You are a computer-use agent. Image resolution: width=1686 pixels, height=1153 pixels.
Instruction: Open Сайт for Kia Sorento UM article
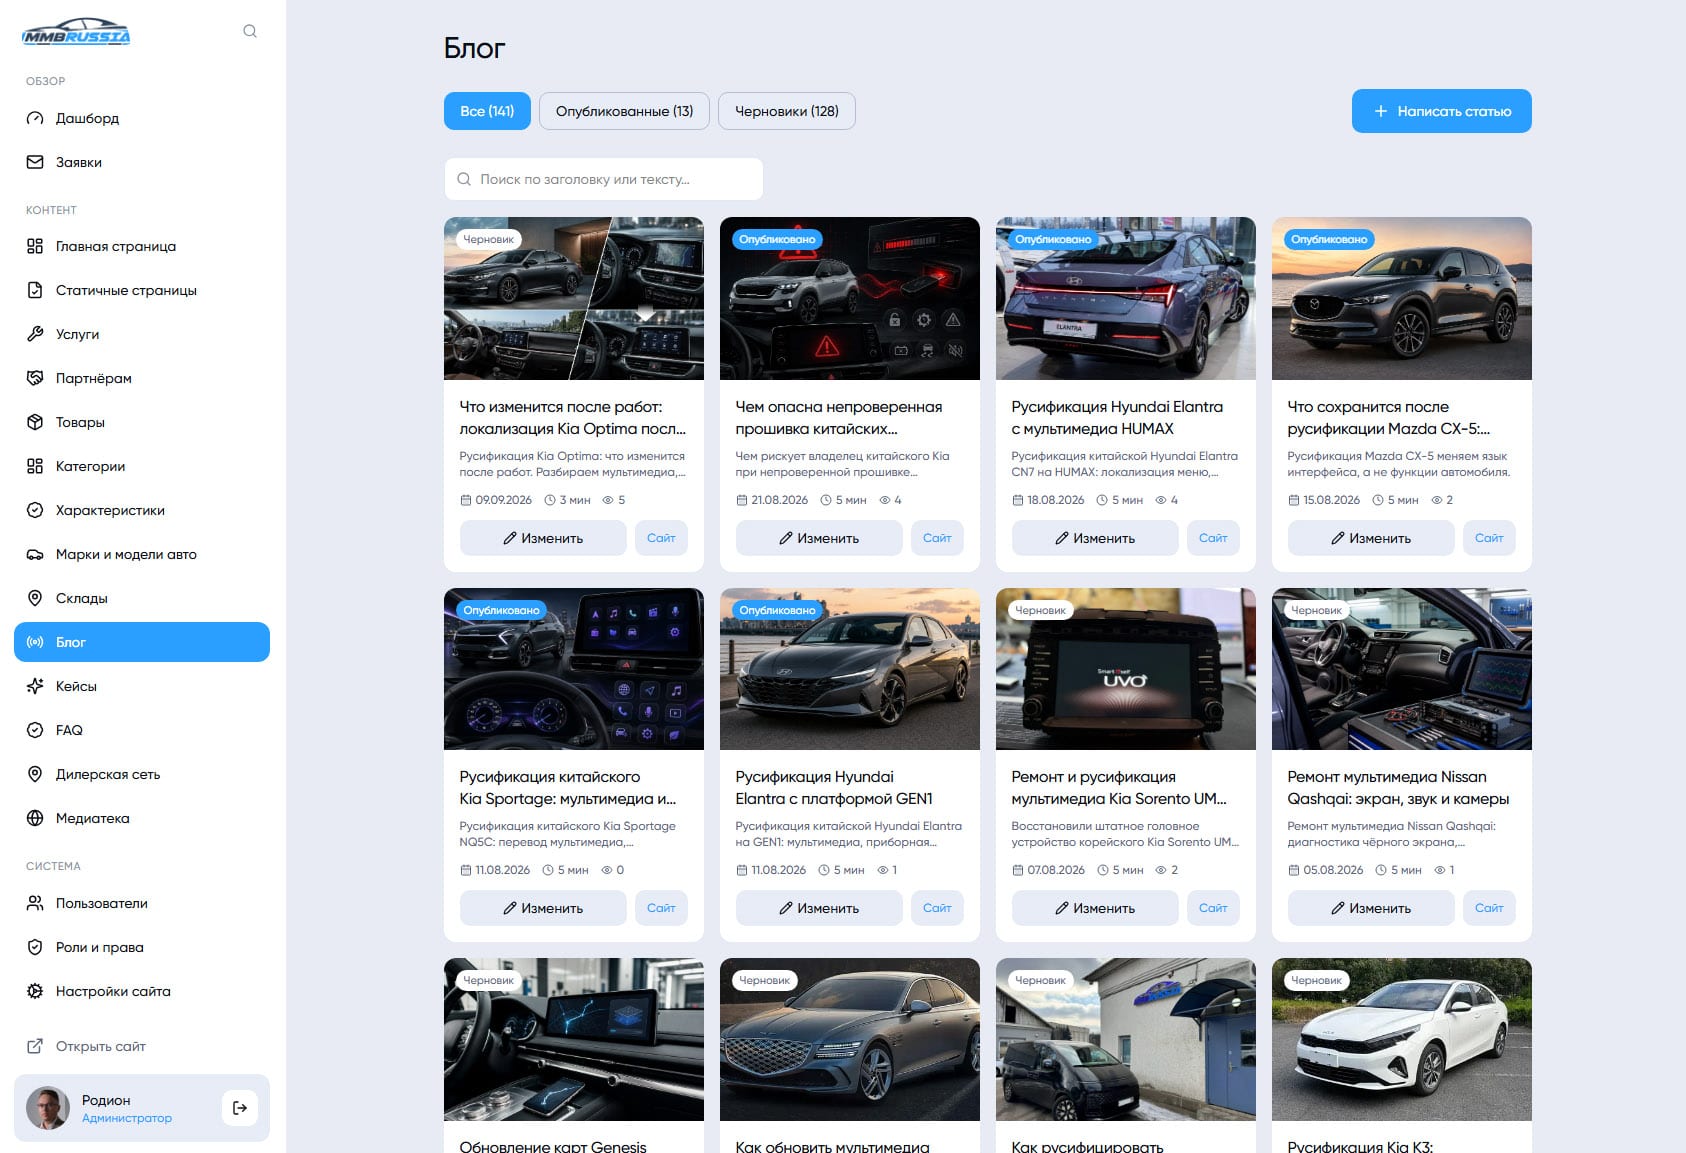click(x=1213, y=908)
